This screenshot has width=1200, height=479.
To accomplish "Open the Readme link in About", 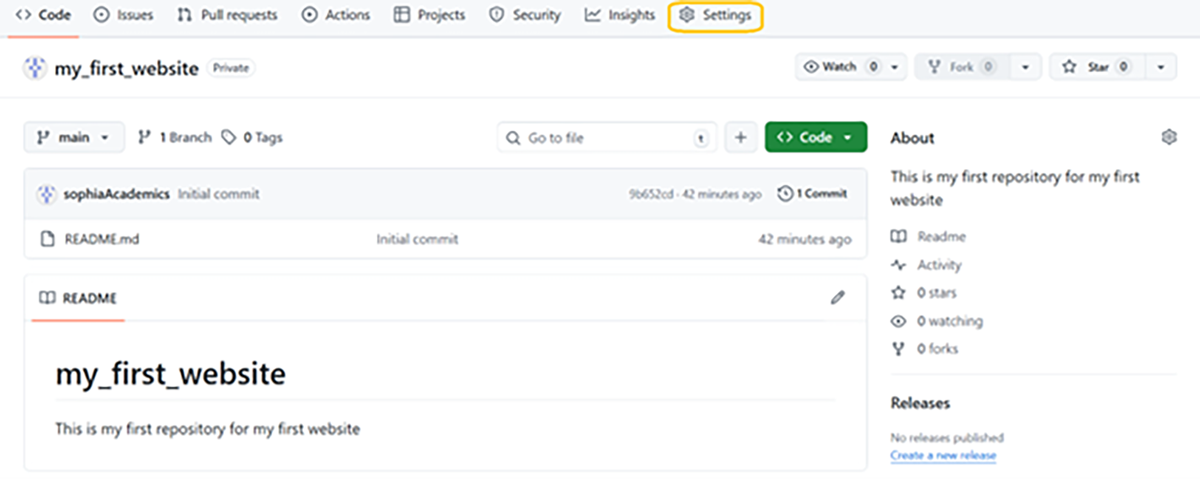I will [942, 237].
